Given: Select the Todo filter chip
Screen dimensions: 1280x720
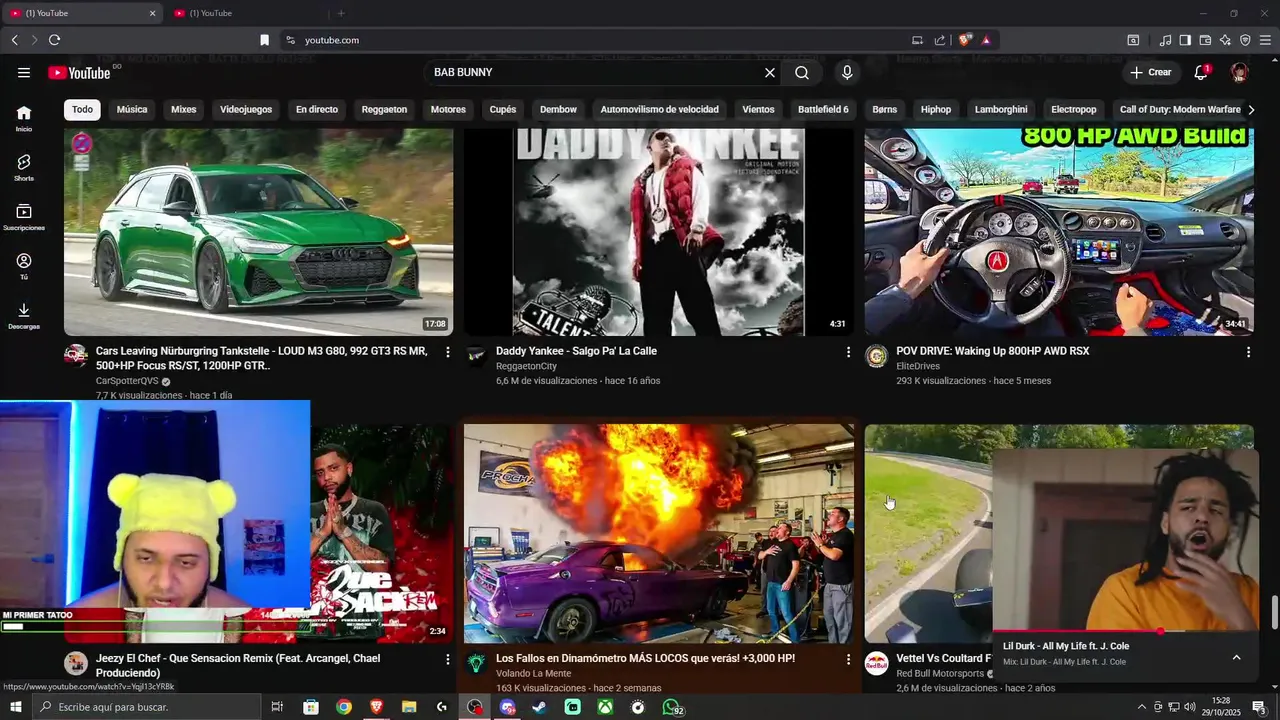Looking at the screenshot, I should point(82,109).
